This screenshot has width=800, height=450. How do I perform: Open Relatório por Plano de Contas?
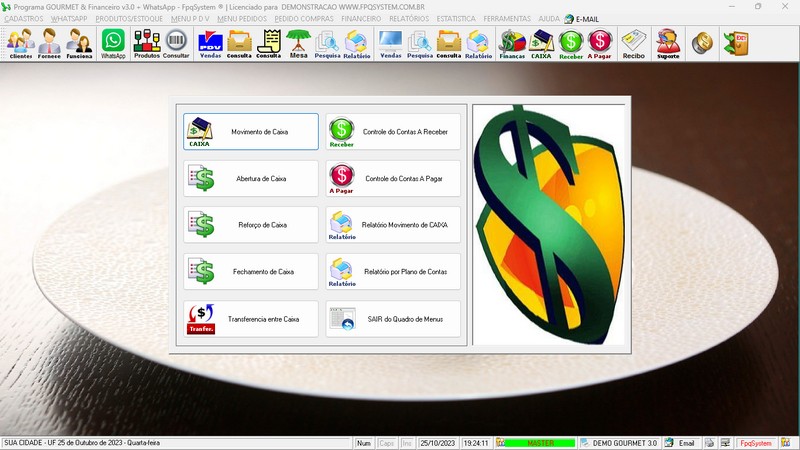tap(393, 272)
